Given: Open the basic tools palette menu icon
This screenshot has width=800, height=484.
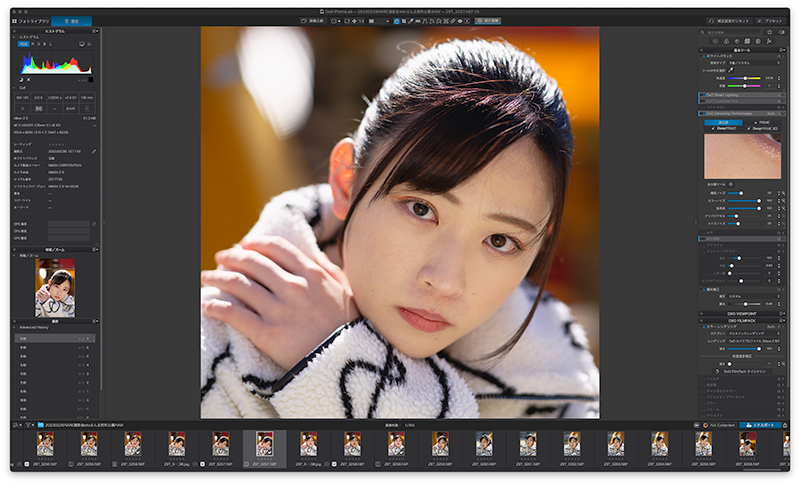Looking at the screenshot, I should (x=782, y=50).
